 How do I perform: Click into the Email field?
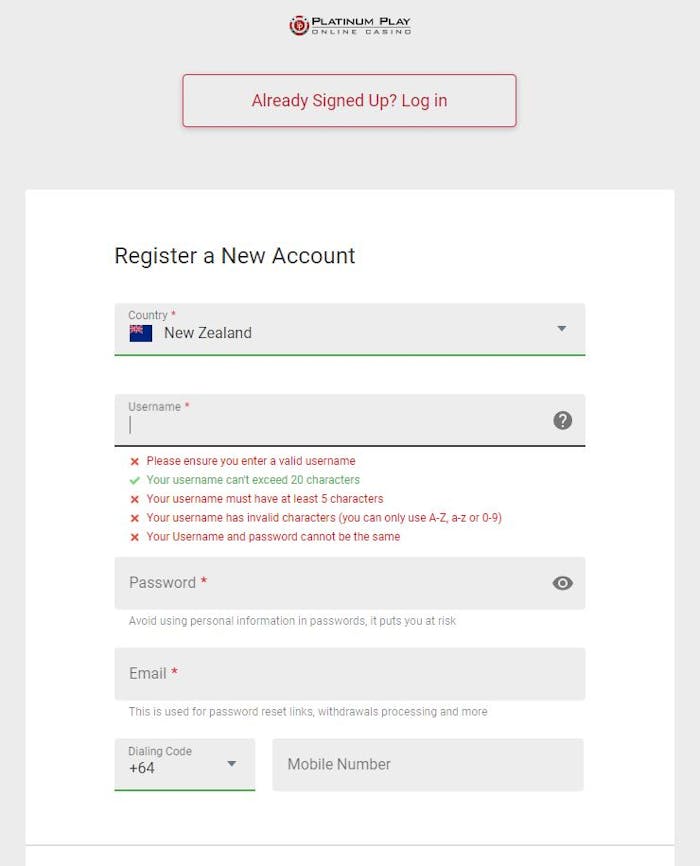(x=349, y=674)
